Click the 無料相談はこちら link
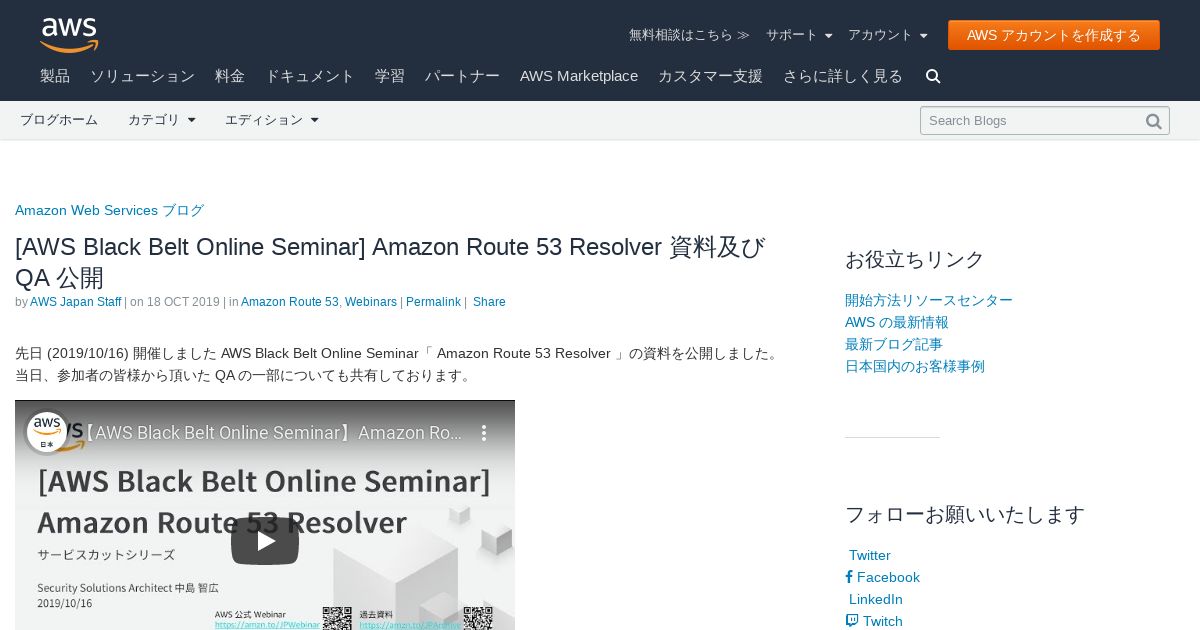1200x630 pixels. [x=689, y=35]
